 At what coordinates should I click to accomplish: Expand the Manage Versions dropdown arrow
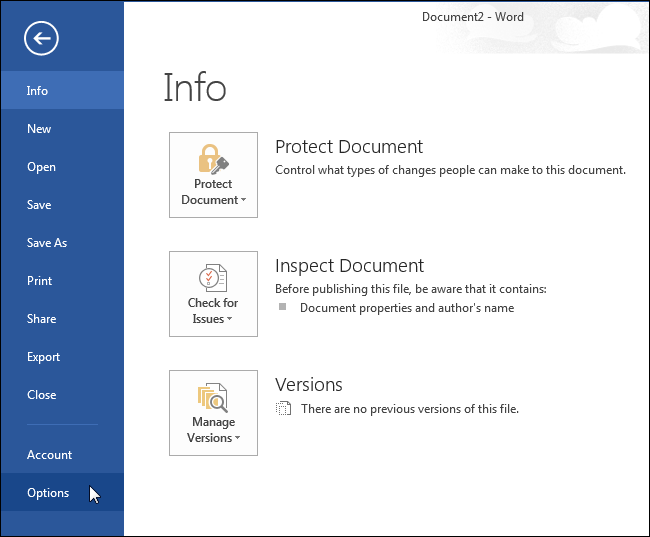tap(237, 439)
